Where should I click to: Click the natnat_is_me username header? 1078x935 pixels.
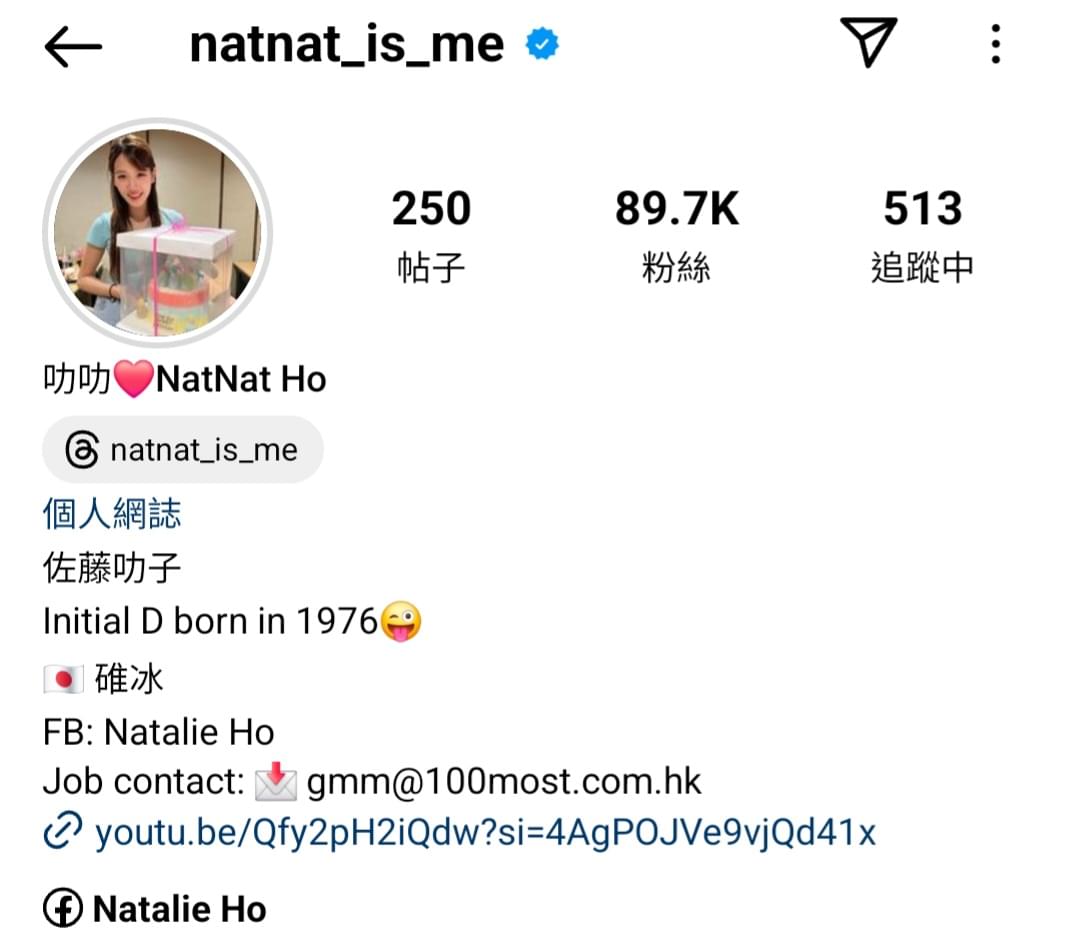pyautogui.click(x=346, y=45)
